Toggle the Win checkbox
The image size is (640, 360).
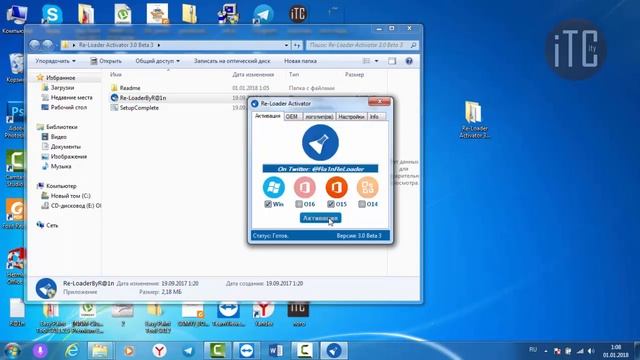(268, 204)
